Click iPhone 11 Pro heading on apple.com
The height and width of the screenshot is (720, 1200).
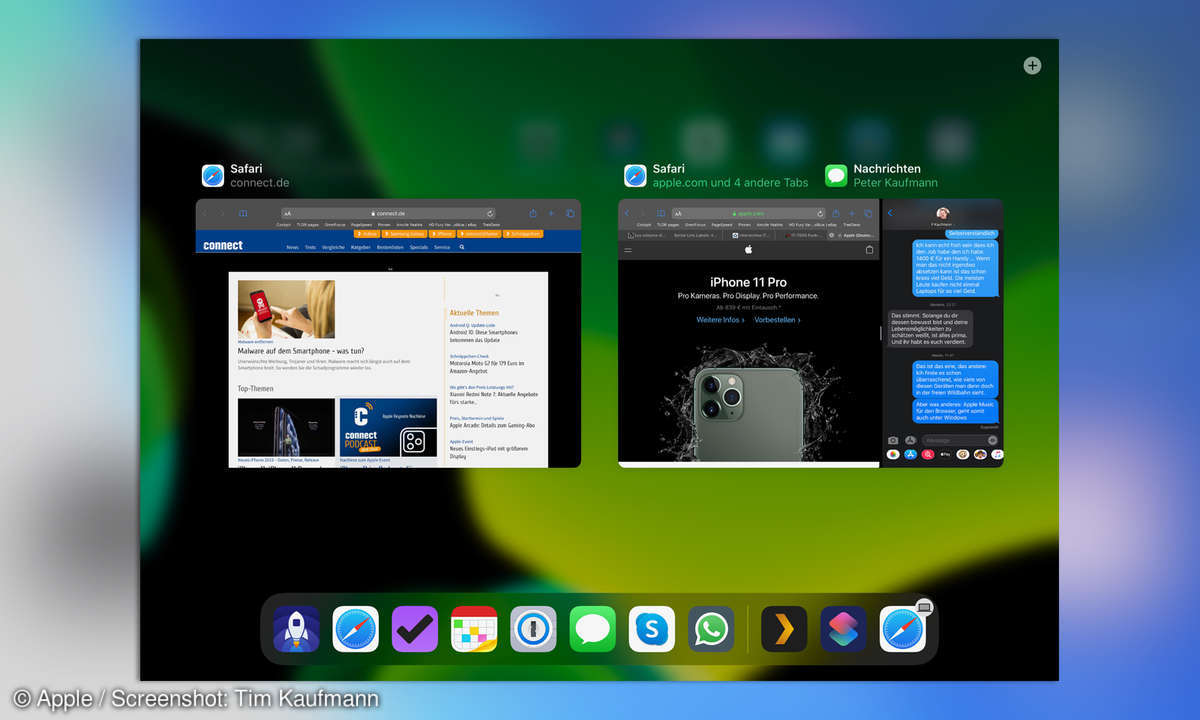click(x=748, y=282)
